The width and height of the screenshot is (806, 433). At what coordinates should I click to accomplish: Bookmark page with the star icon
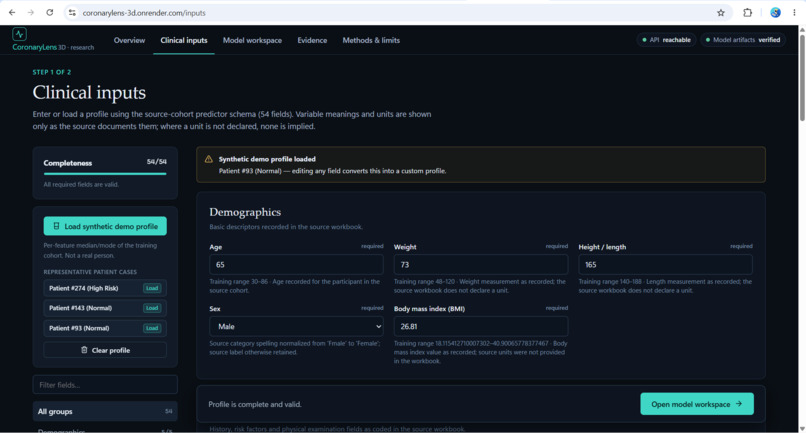(x=721, y=13)
